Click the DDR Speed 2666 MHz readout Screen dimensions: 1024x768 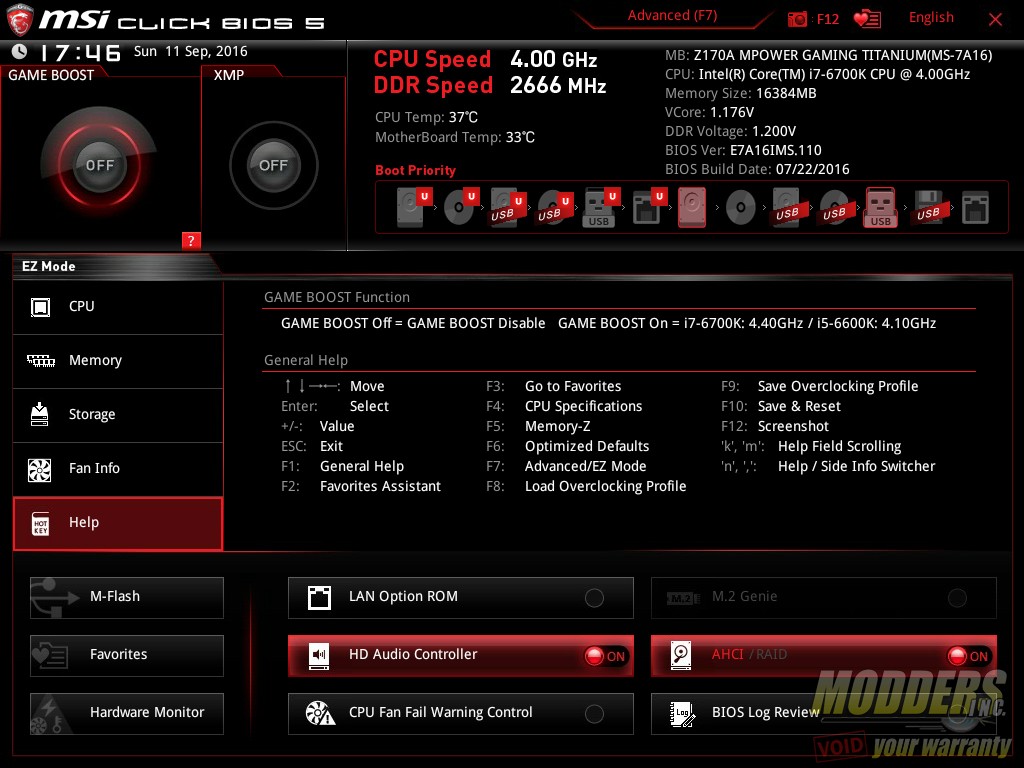coord(490,86)
